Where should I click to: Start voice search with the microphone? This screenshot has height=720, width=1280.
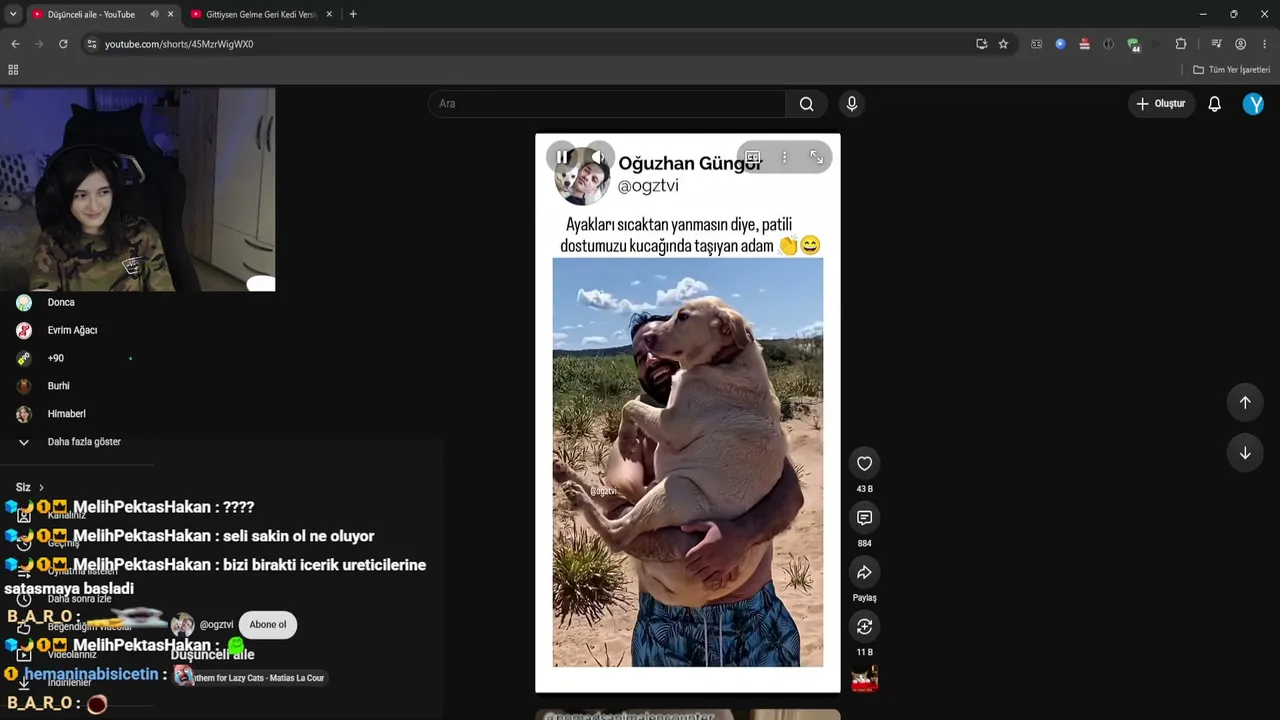pos(852,104)
